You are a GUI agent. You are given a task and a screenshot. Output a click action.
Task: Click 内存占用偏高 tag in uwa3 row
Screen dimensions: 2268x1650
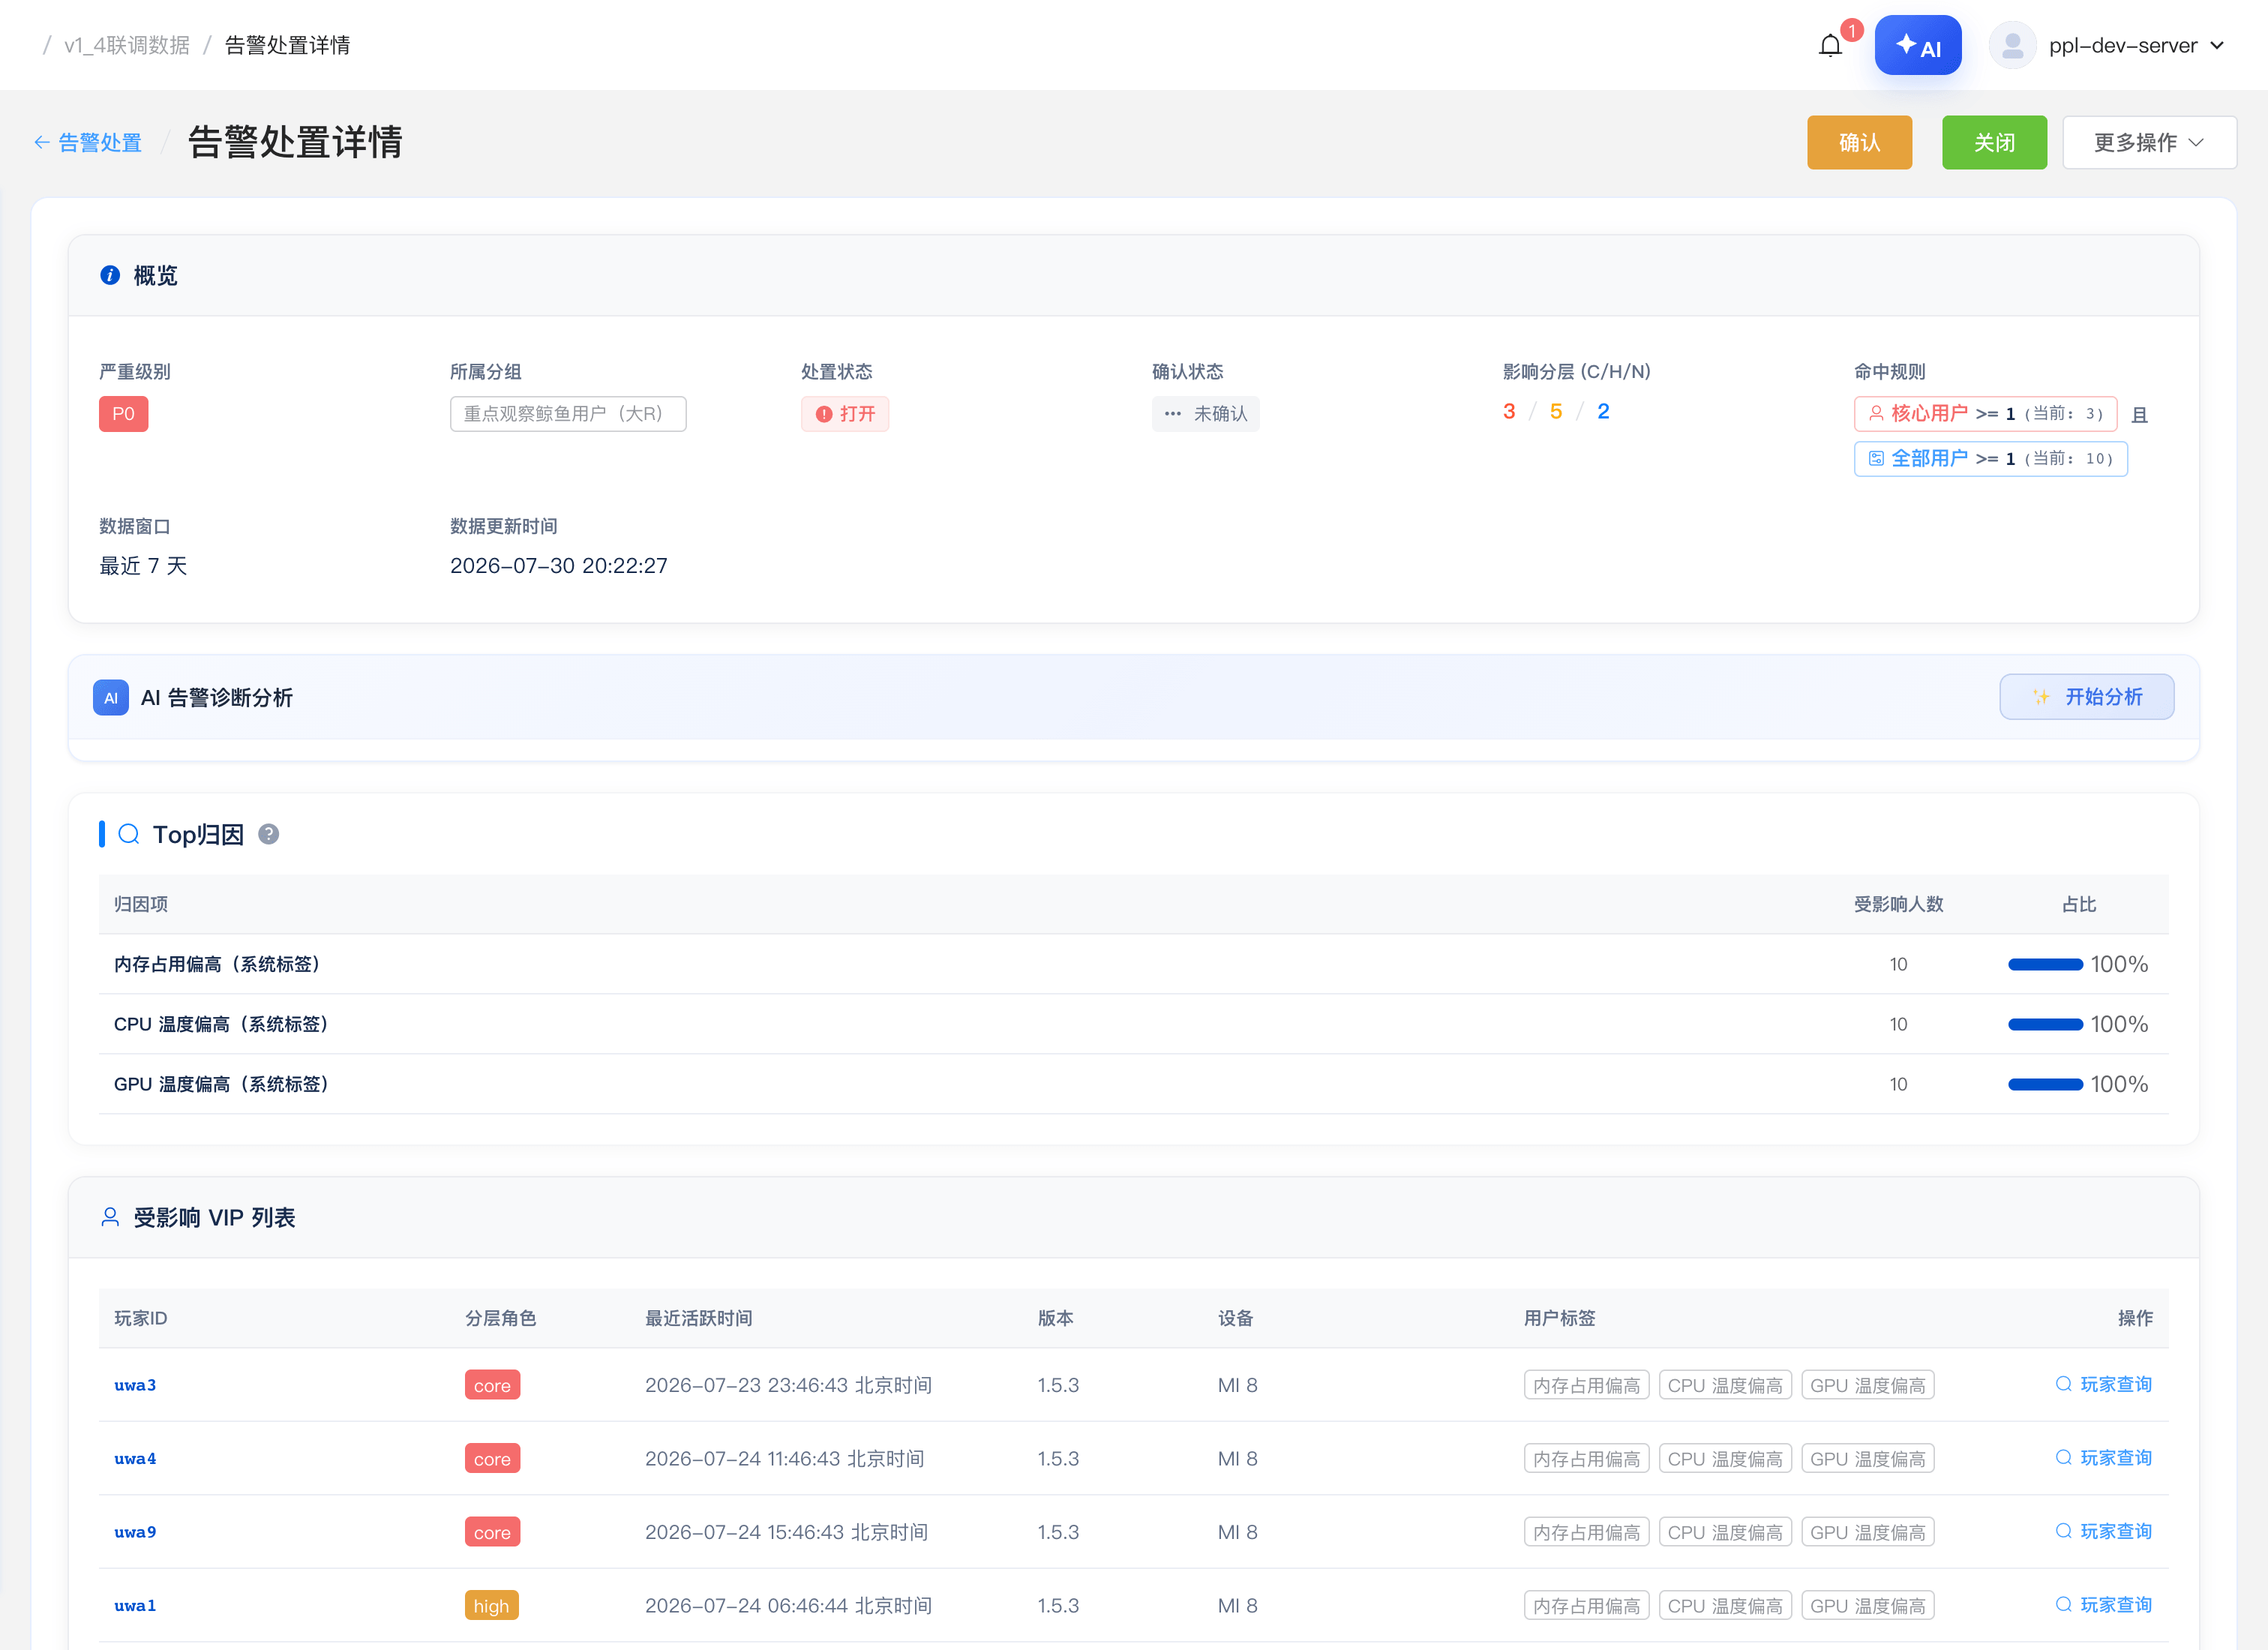click(1586, 1385)
